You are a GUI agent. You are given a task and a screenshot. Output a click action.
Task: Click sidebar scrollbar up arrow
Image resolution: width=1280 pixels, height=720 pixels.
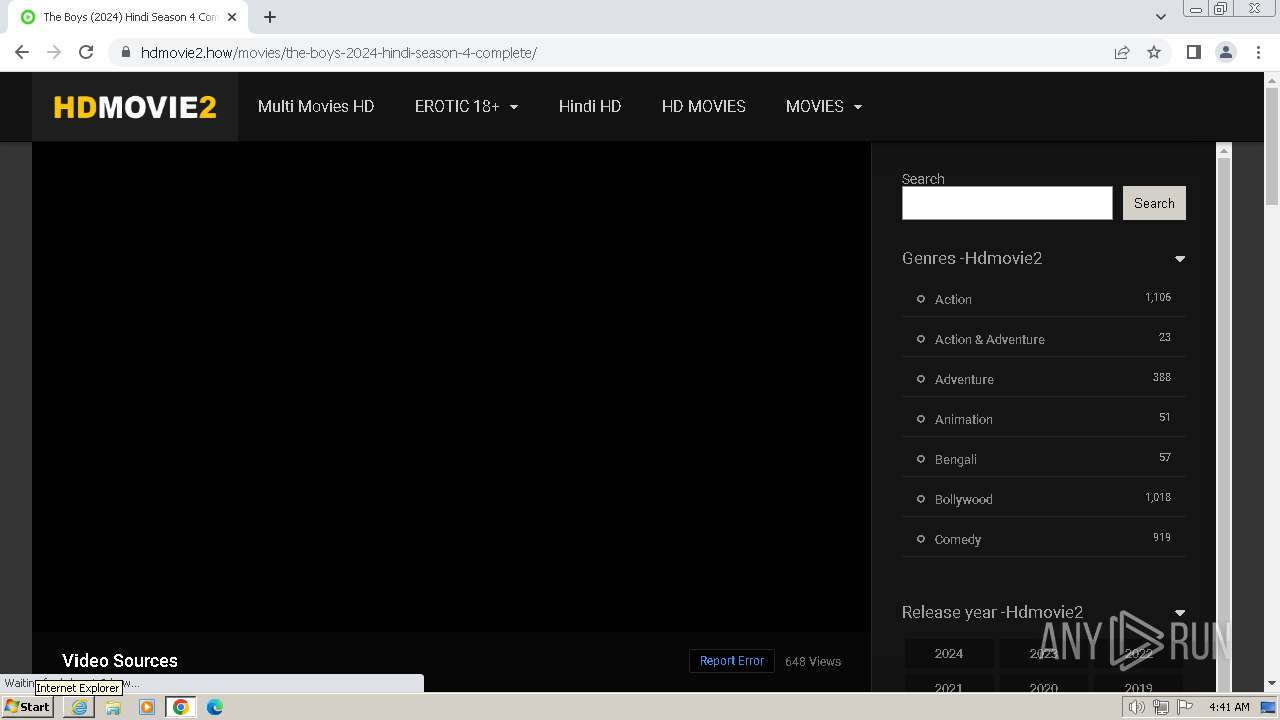1223,150
